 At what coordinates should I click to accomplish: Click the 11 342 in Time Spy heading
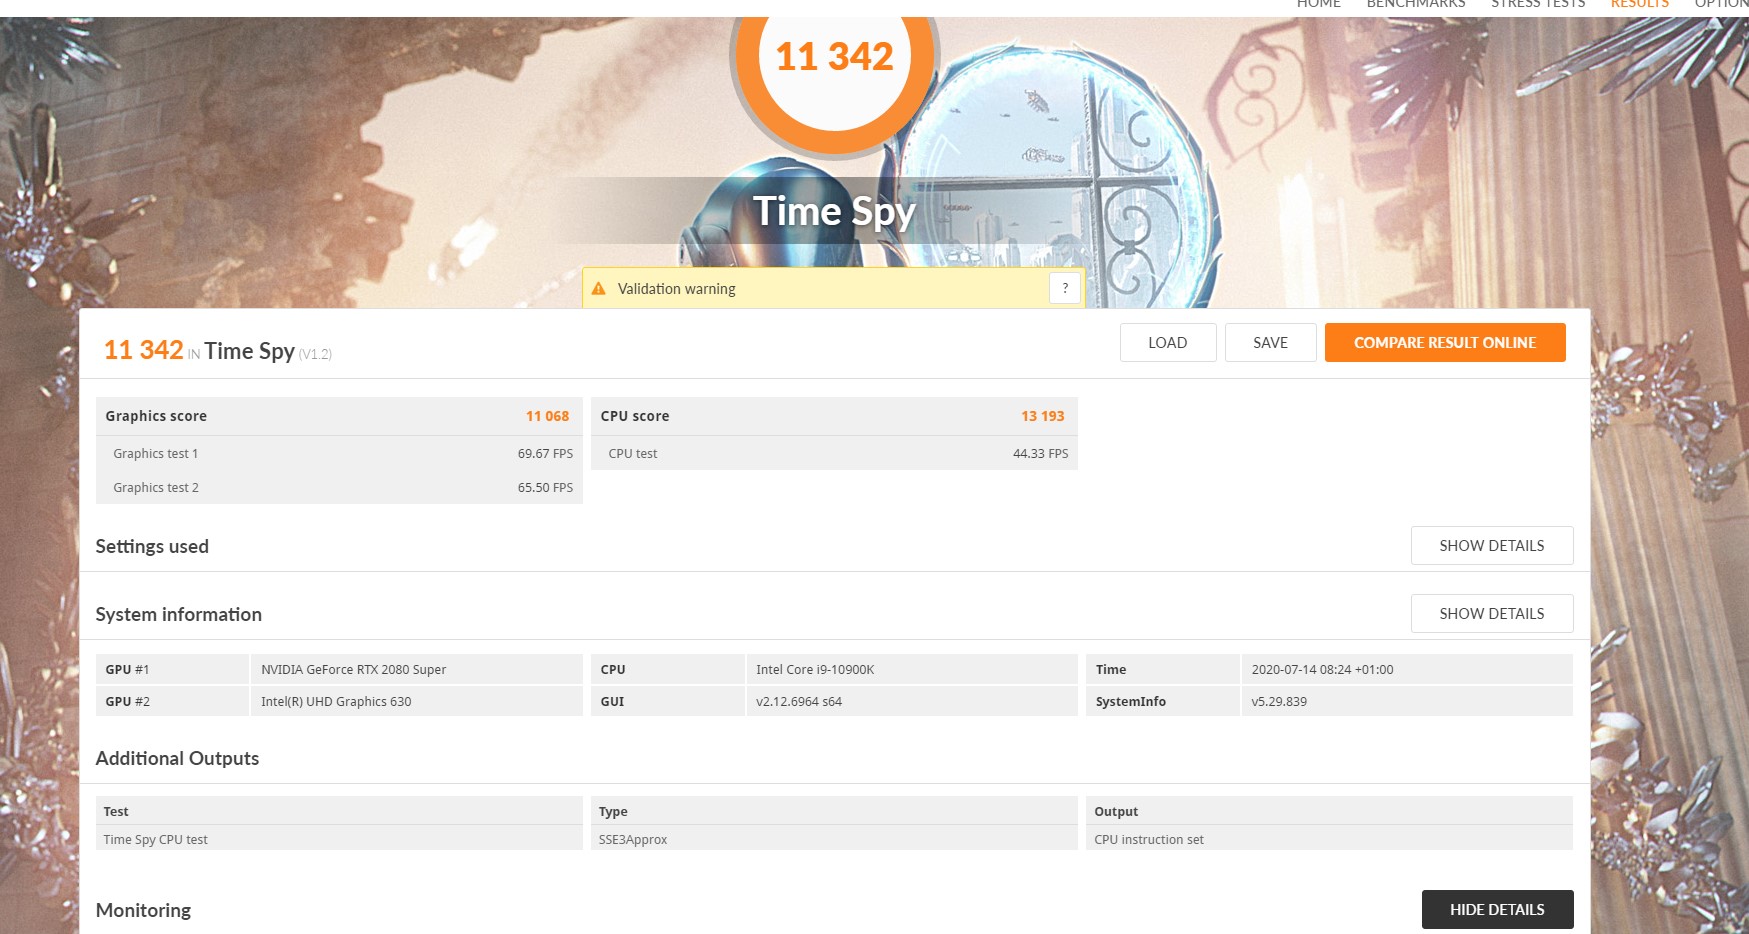point(218,351)
